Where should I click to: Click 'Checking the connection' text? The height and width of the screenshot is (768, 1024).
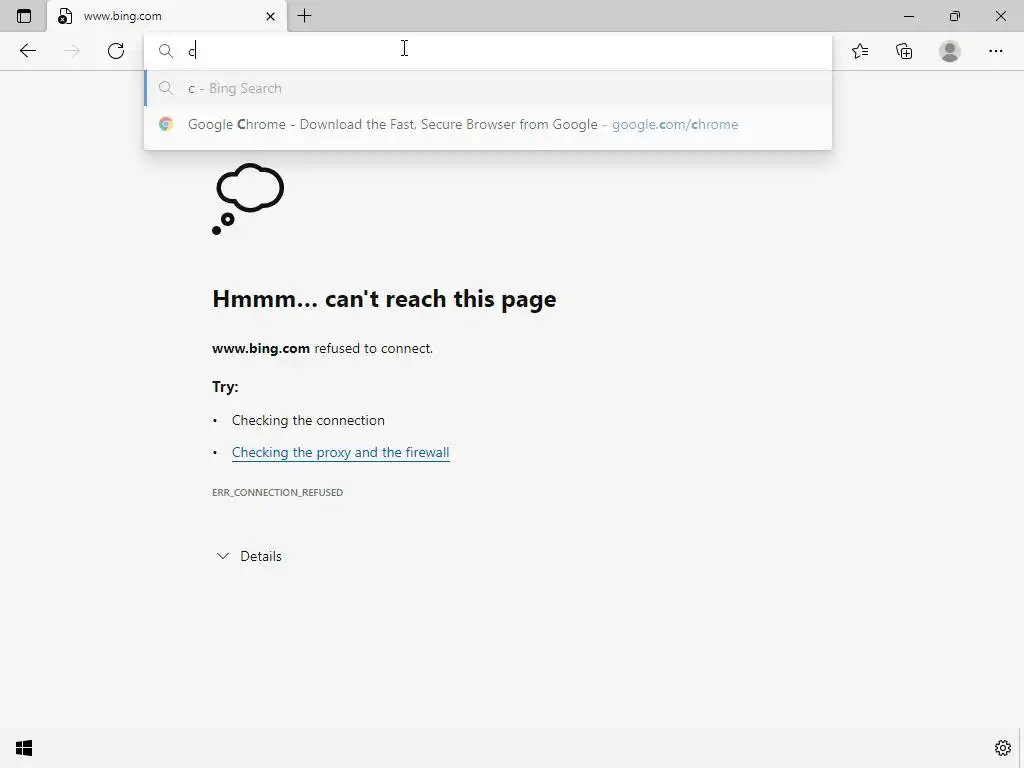coord(308,420)
